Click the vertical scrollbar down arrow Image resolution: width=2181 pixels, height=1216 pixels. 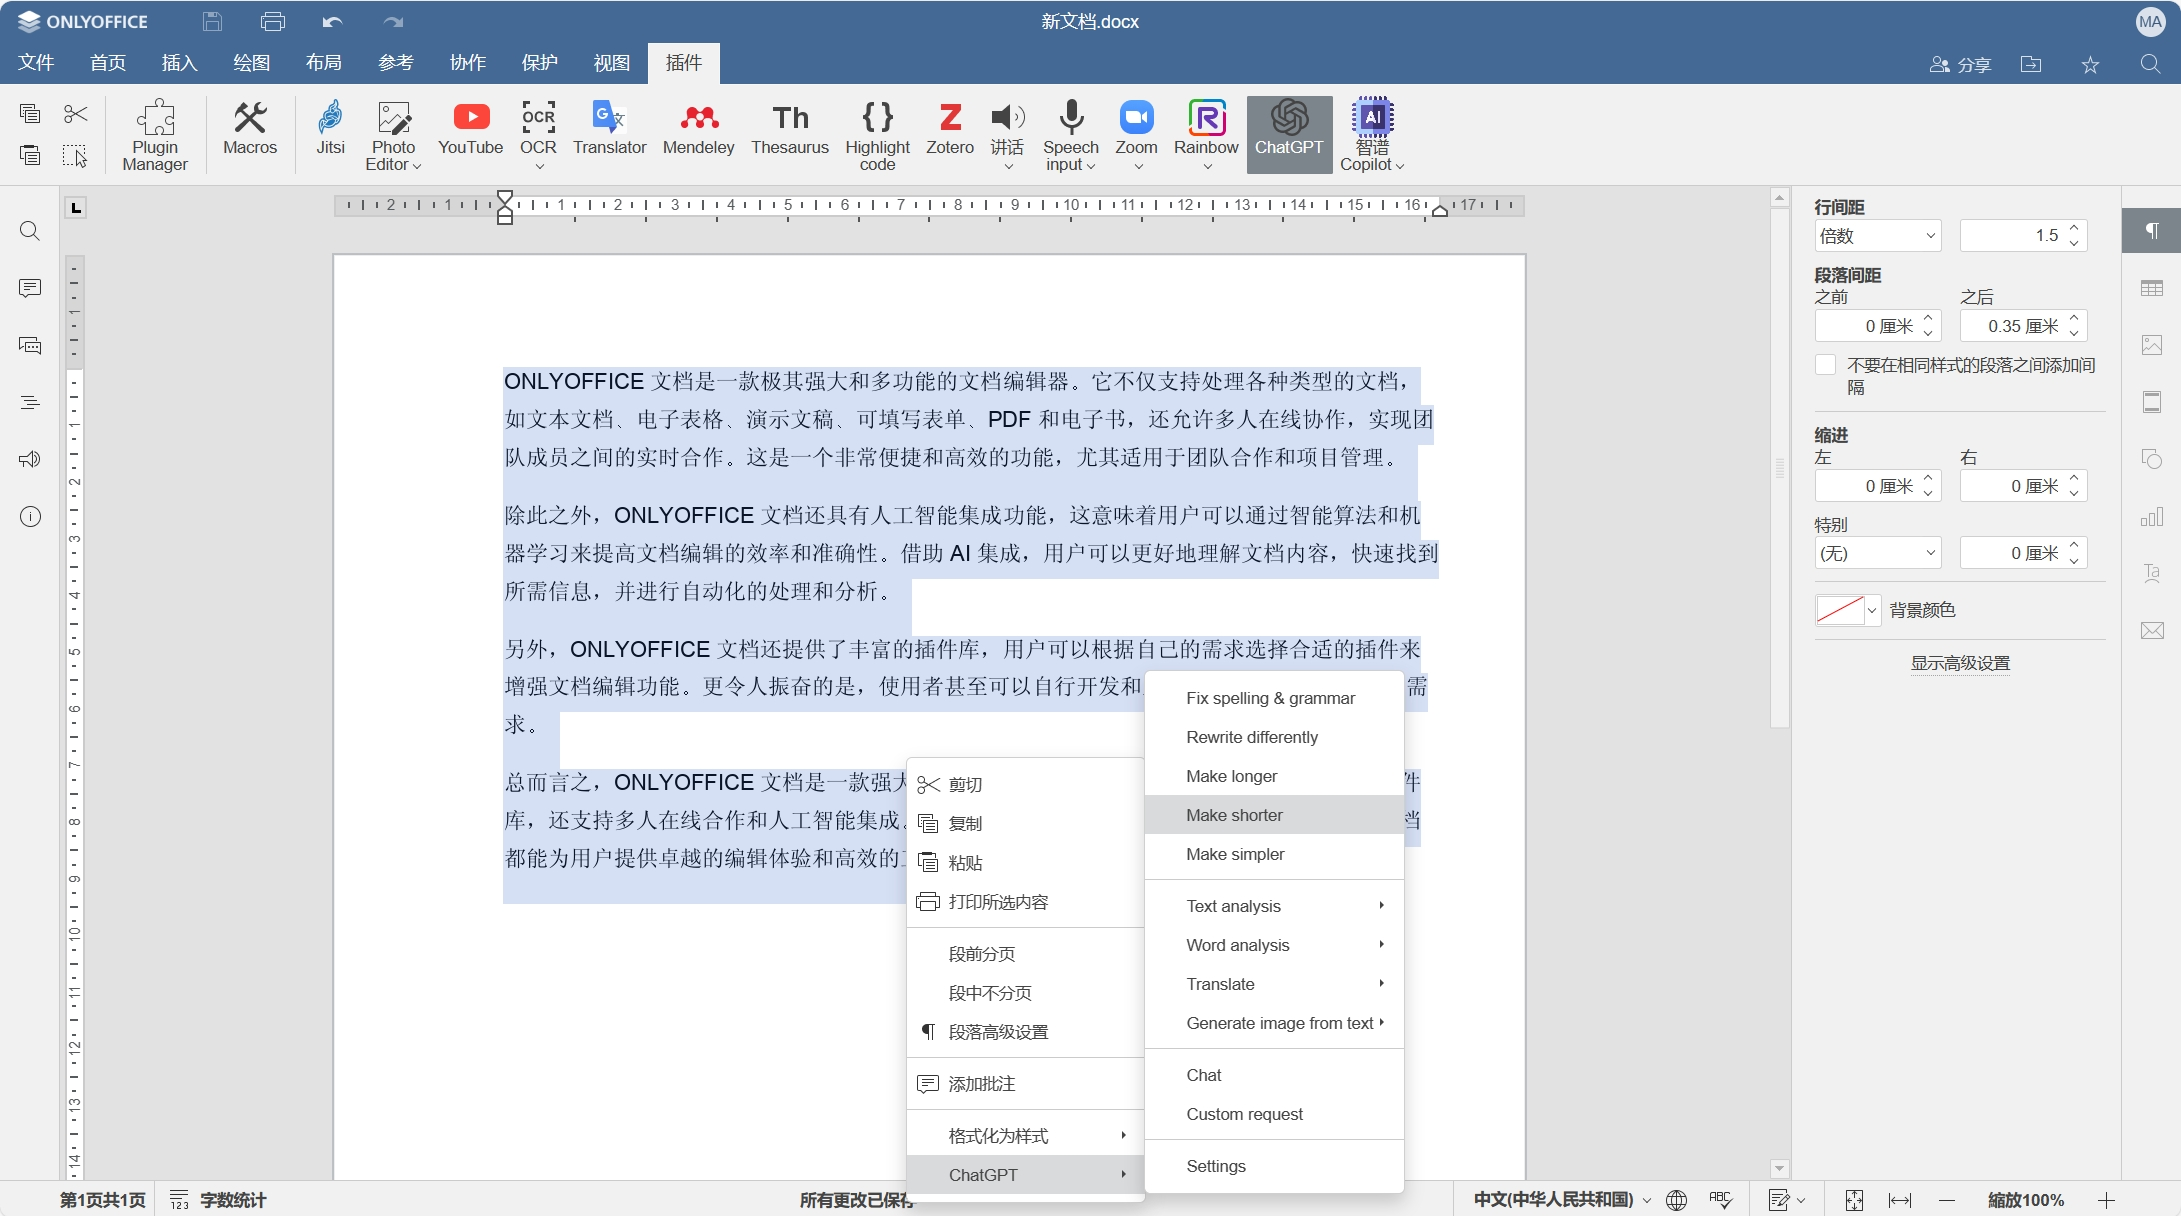pyautogui.click(x=1779, y=1168)
